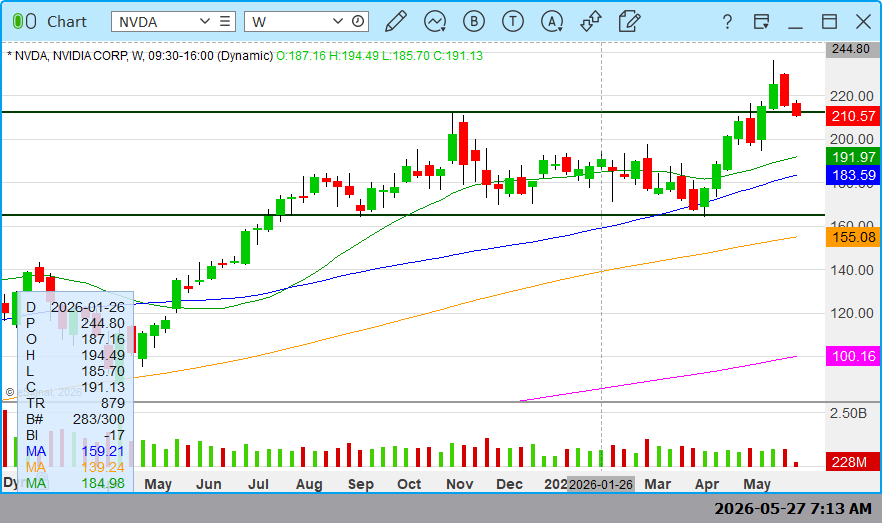This screenshot has height=523, width=882.
Task: Click the chart header O:187.16 H:194.49 text
Action: click(x=327, y=56)
